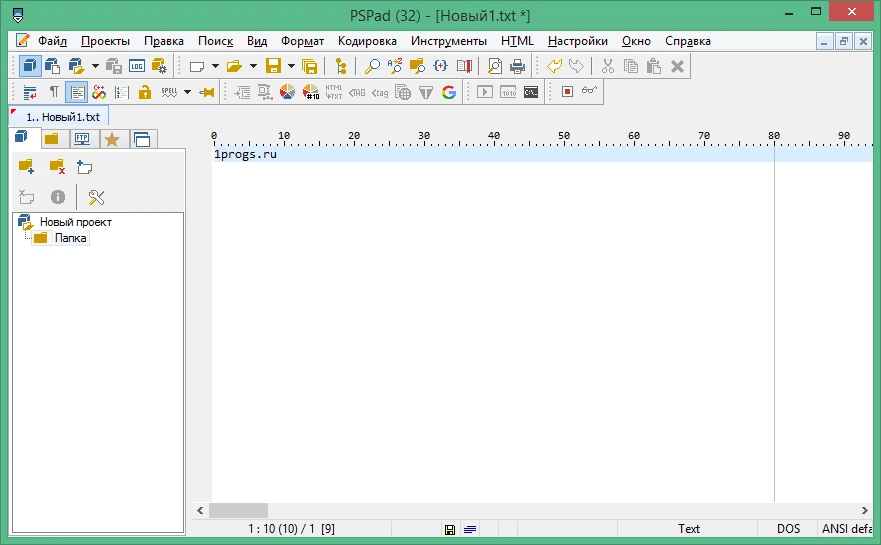Open the Правка menu
The width and height of the screenshot is (881, 545).
(x=164, y=41)
